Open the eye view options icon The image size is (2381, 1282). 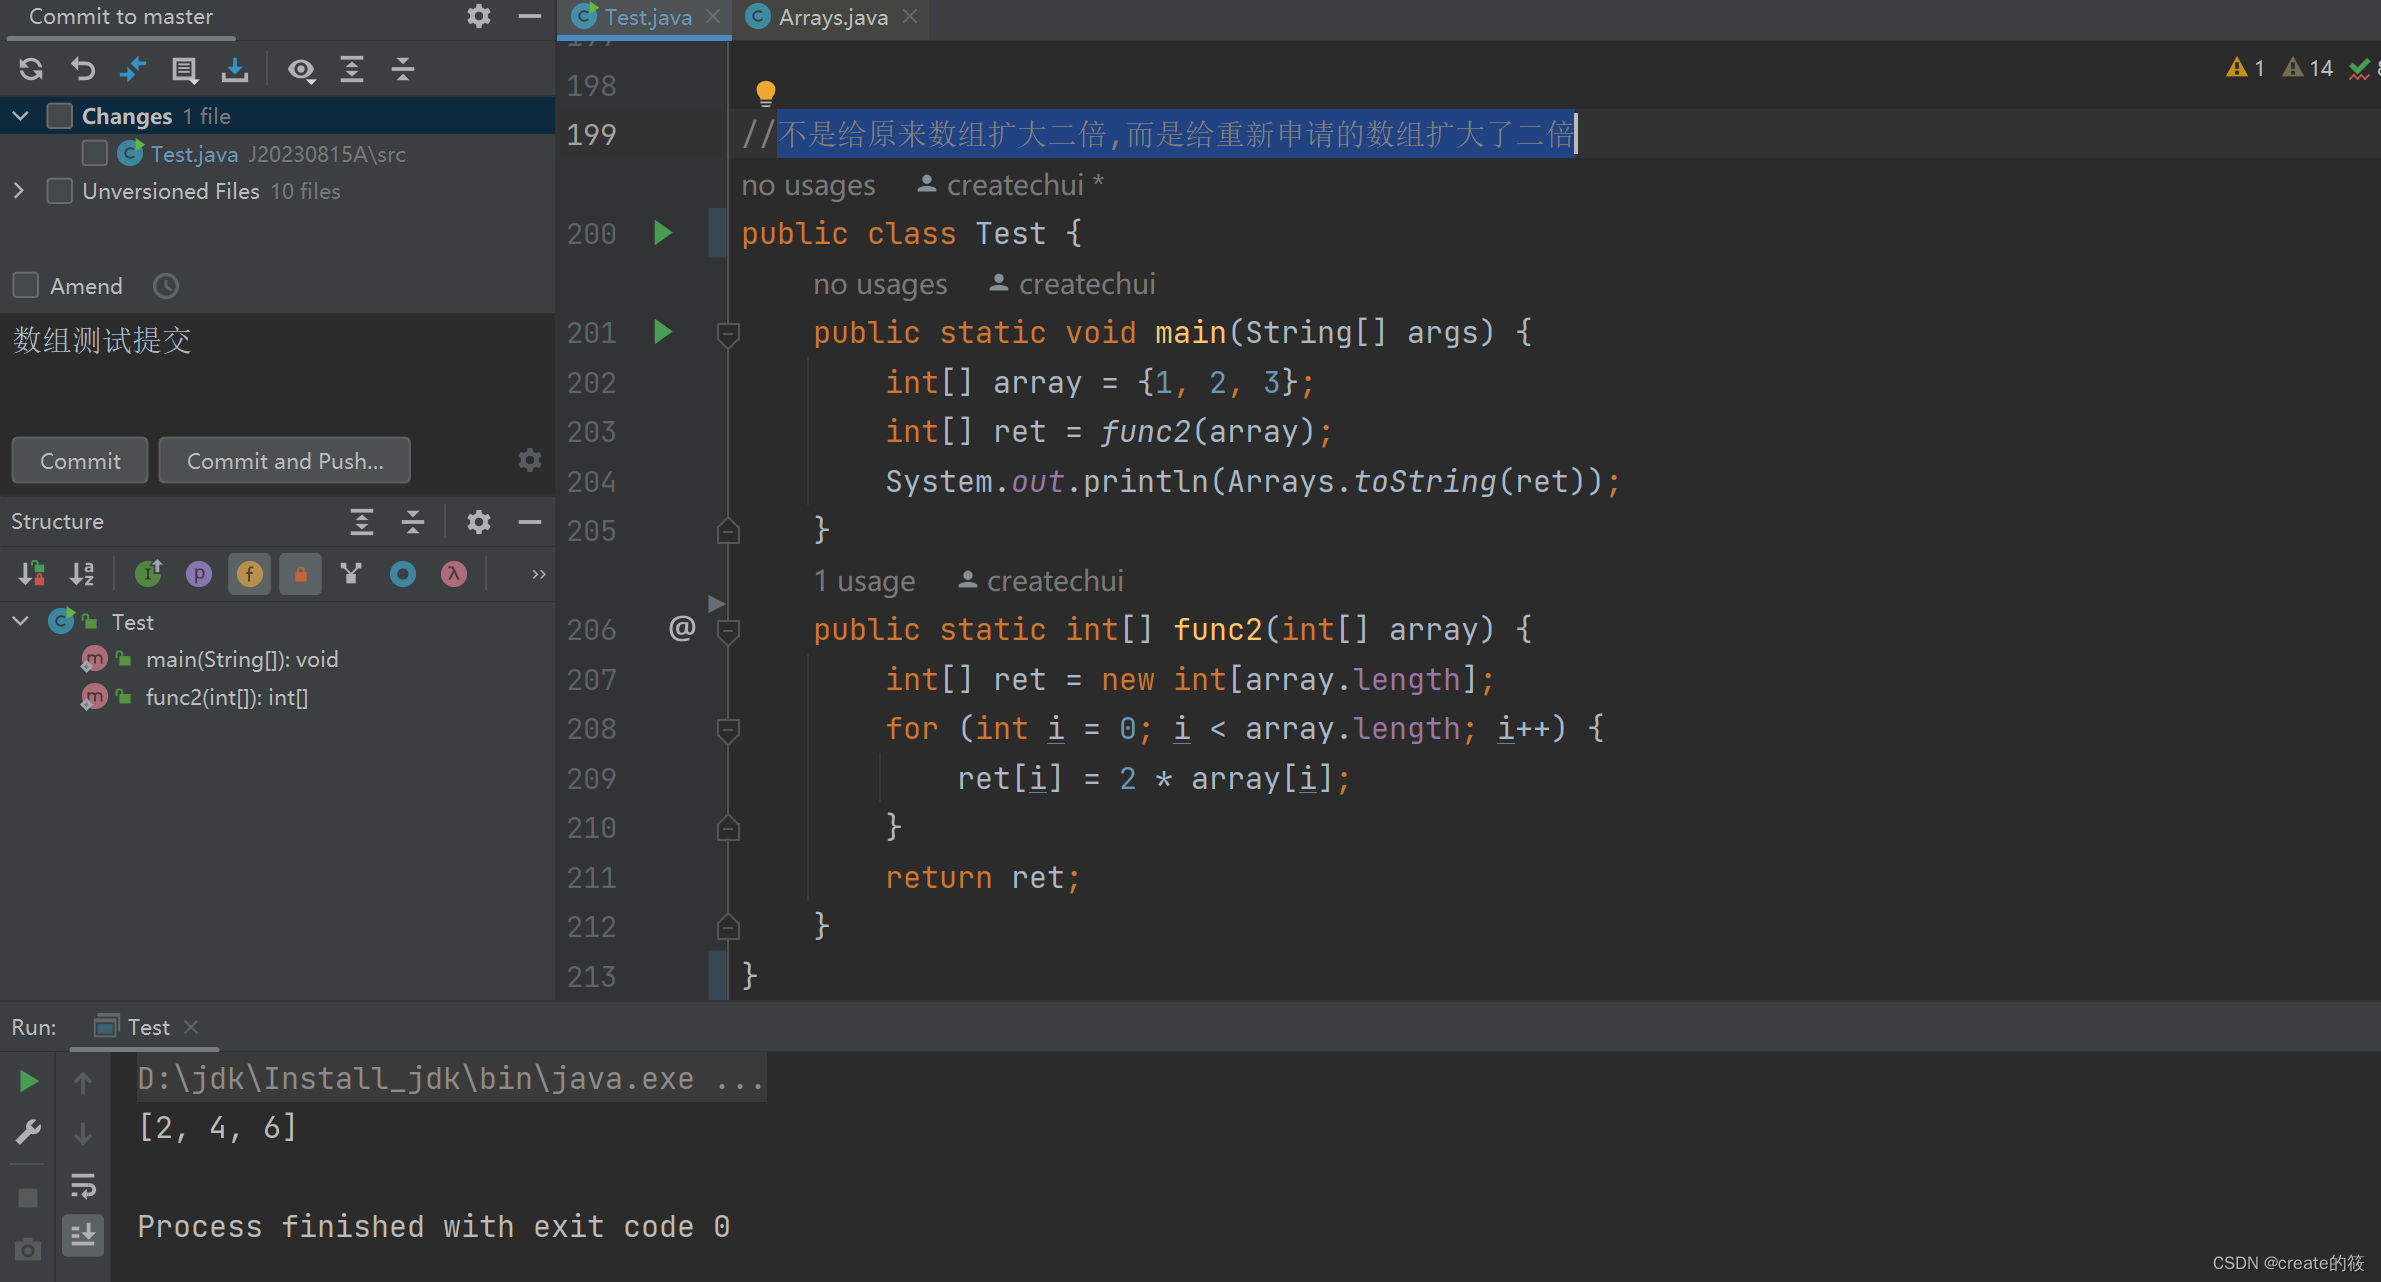coord(300,69)
